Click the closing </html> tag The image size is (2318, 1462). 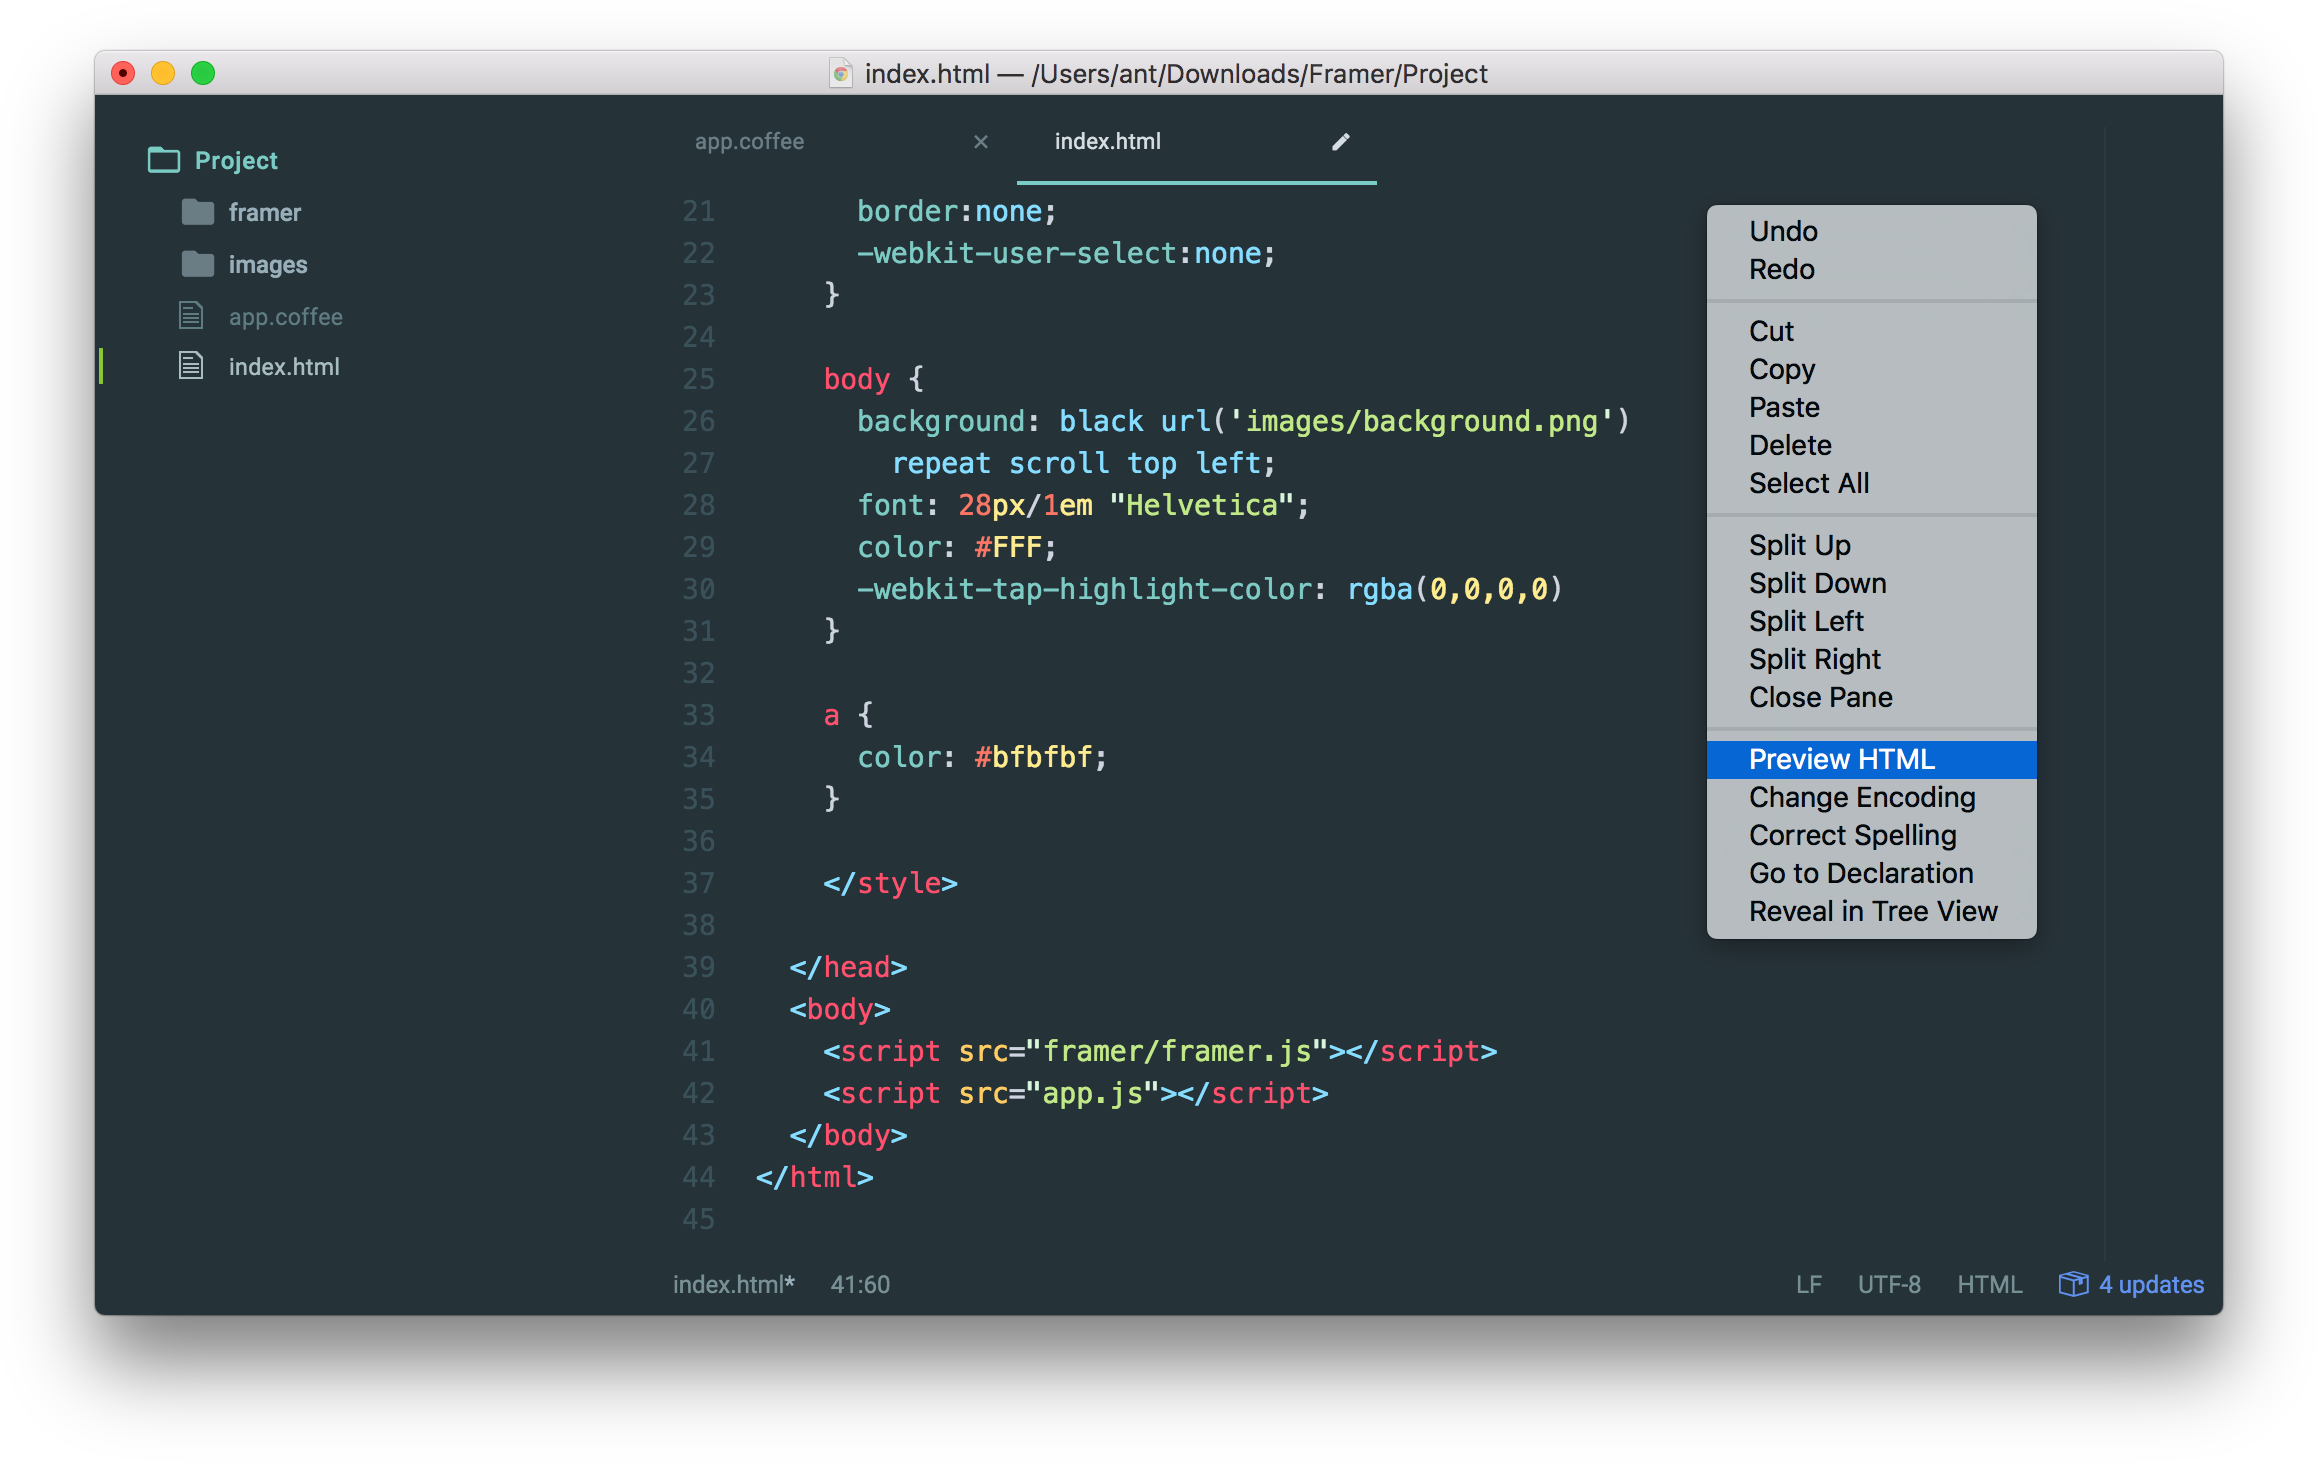point(815,1177)
